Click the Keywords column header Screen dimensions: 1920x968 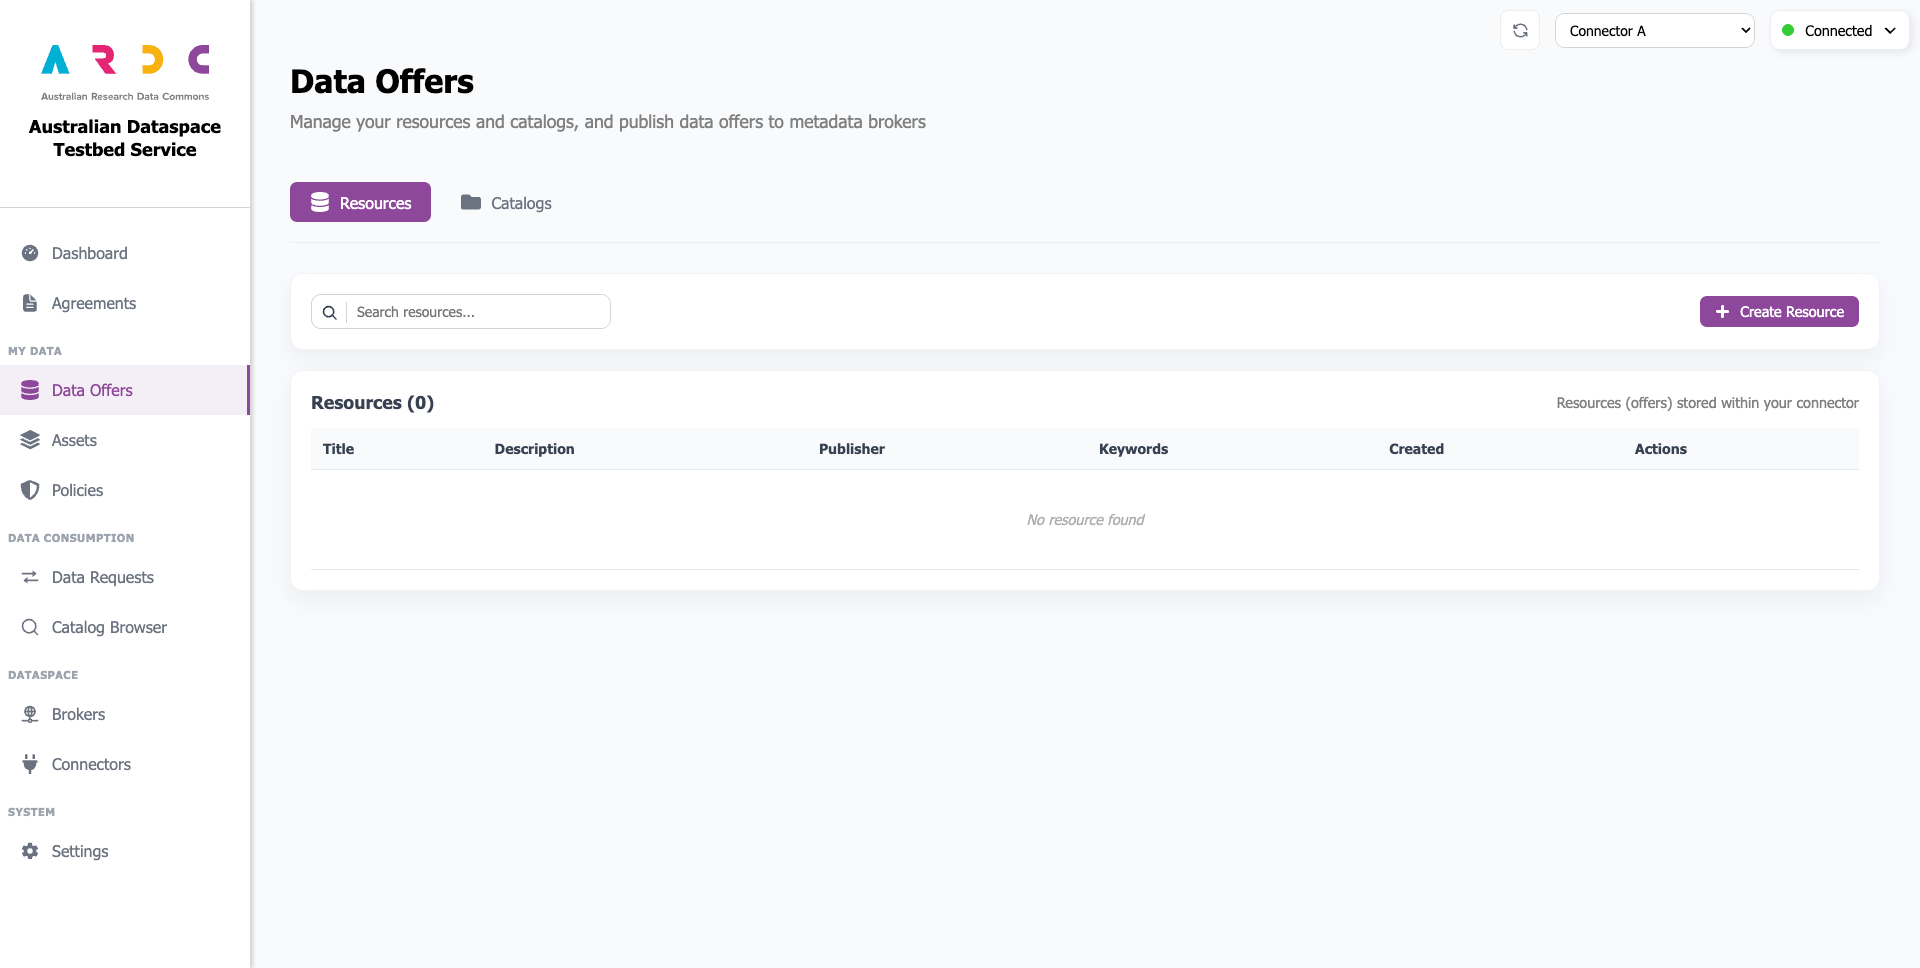[x=1133, y=449]
